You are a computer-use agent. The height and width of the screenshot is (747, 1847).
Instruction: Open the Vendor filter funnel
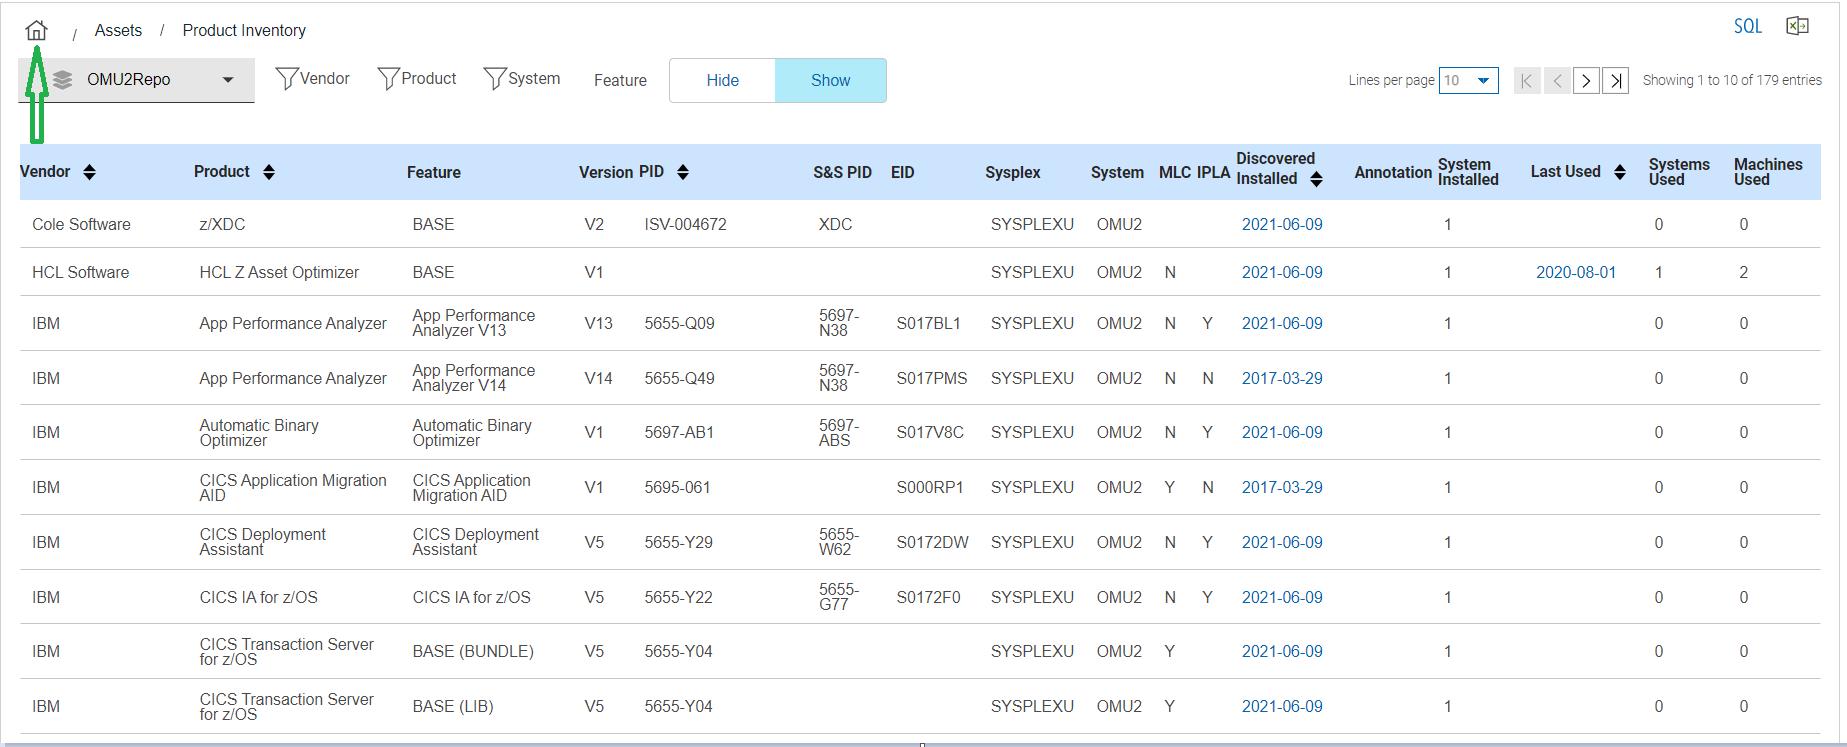tap(287, 78)
